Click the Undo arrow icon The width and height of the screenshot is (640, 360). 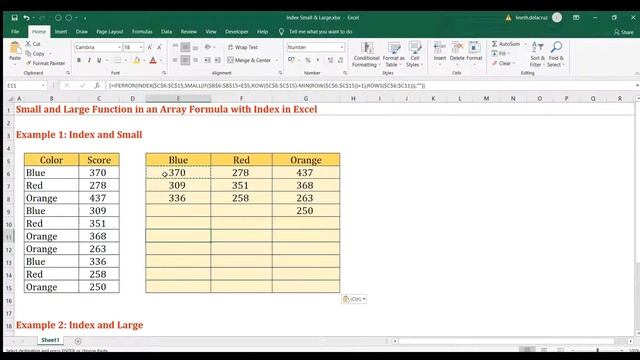click(x=26, y=18)
